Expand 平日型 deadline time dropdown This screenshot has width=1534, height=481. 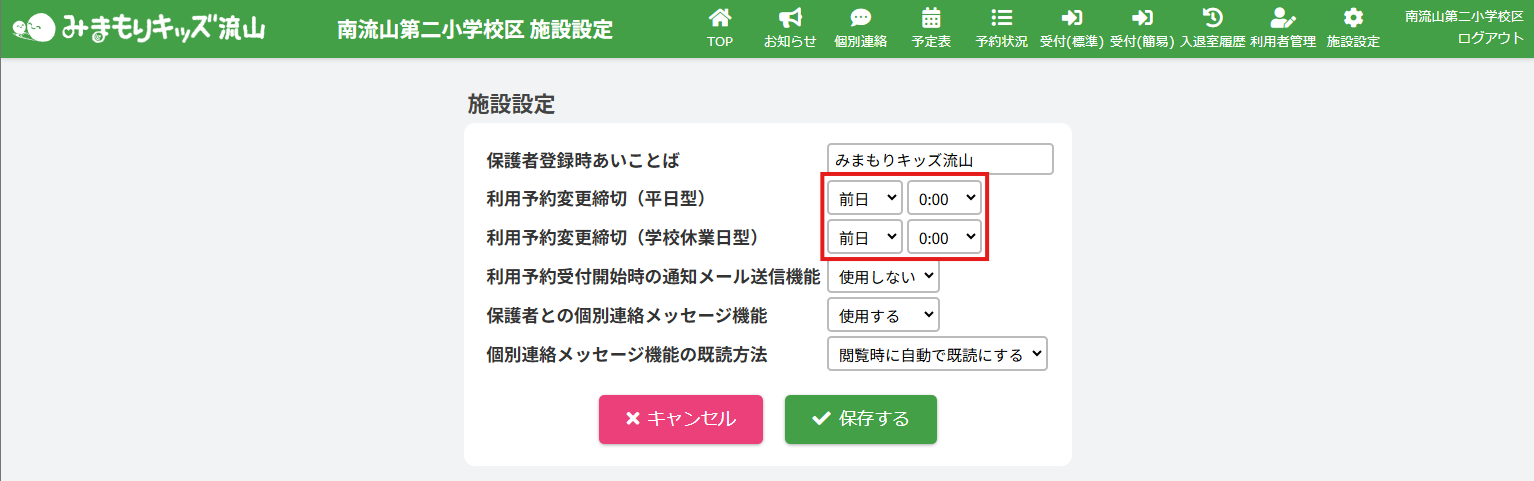click(x=944, y=199)
